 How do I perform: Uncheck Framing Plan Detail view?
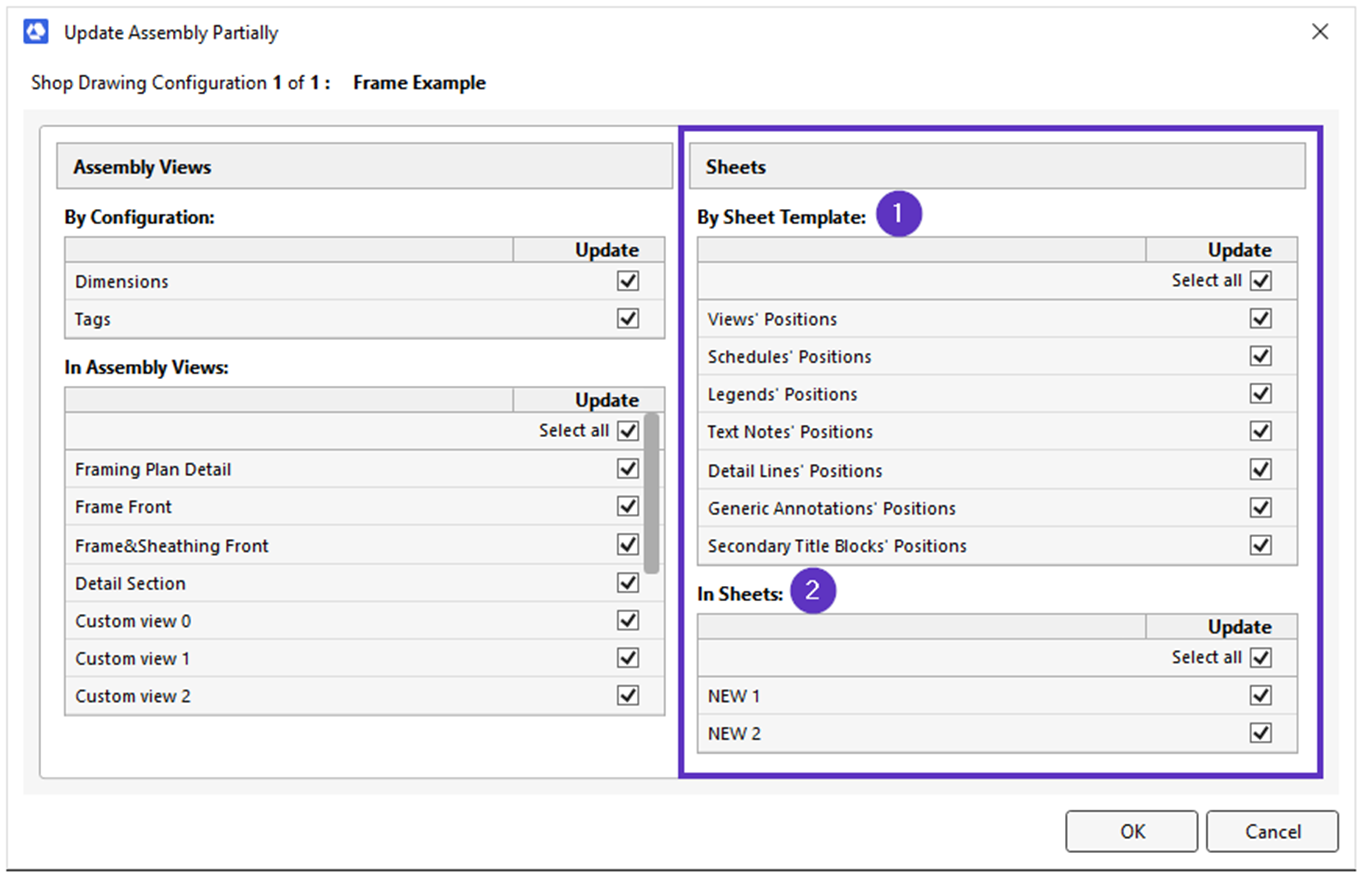click(x=628, y=469)
